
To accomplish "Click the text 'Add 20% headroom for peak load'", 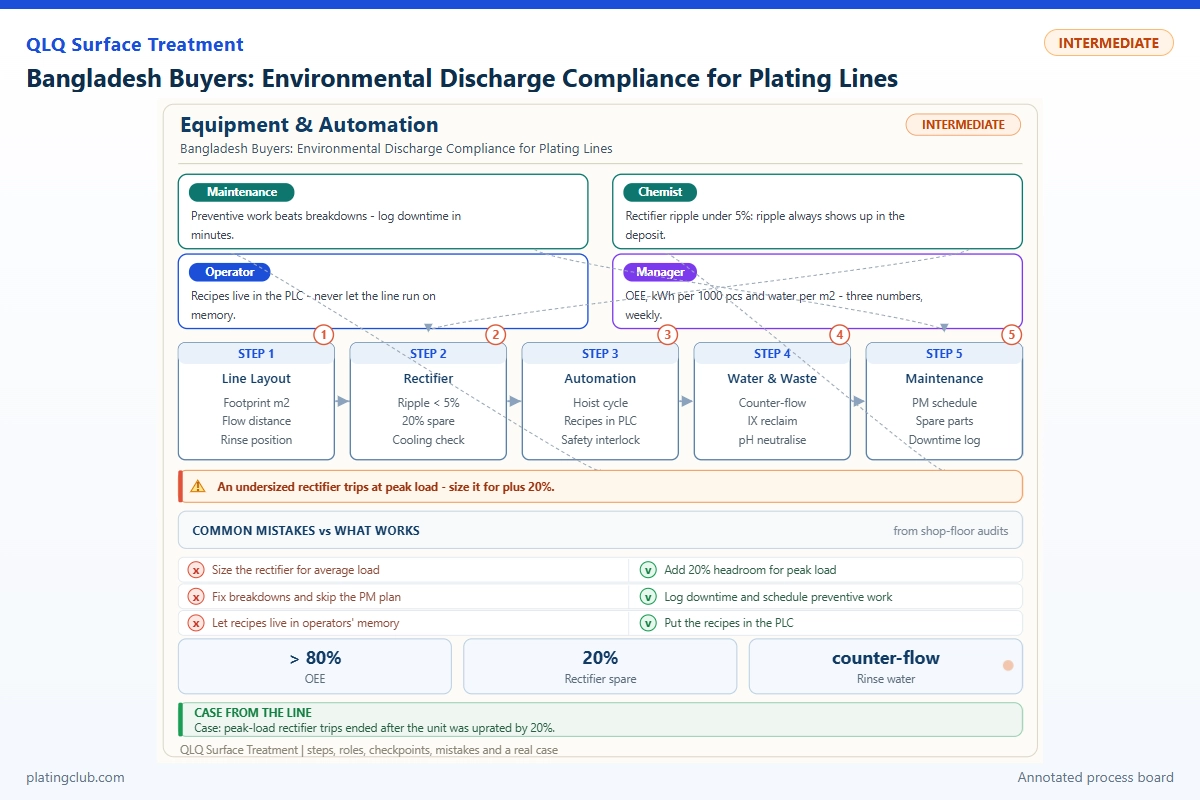I will tap(750, 570).
